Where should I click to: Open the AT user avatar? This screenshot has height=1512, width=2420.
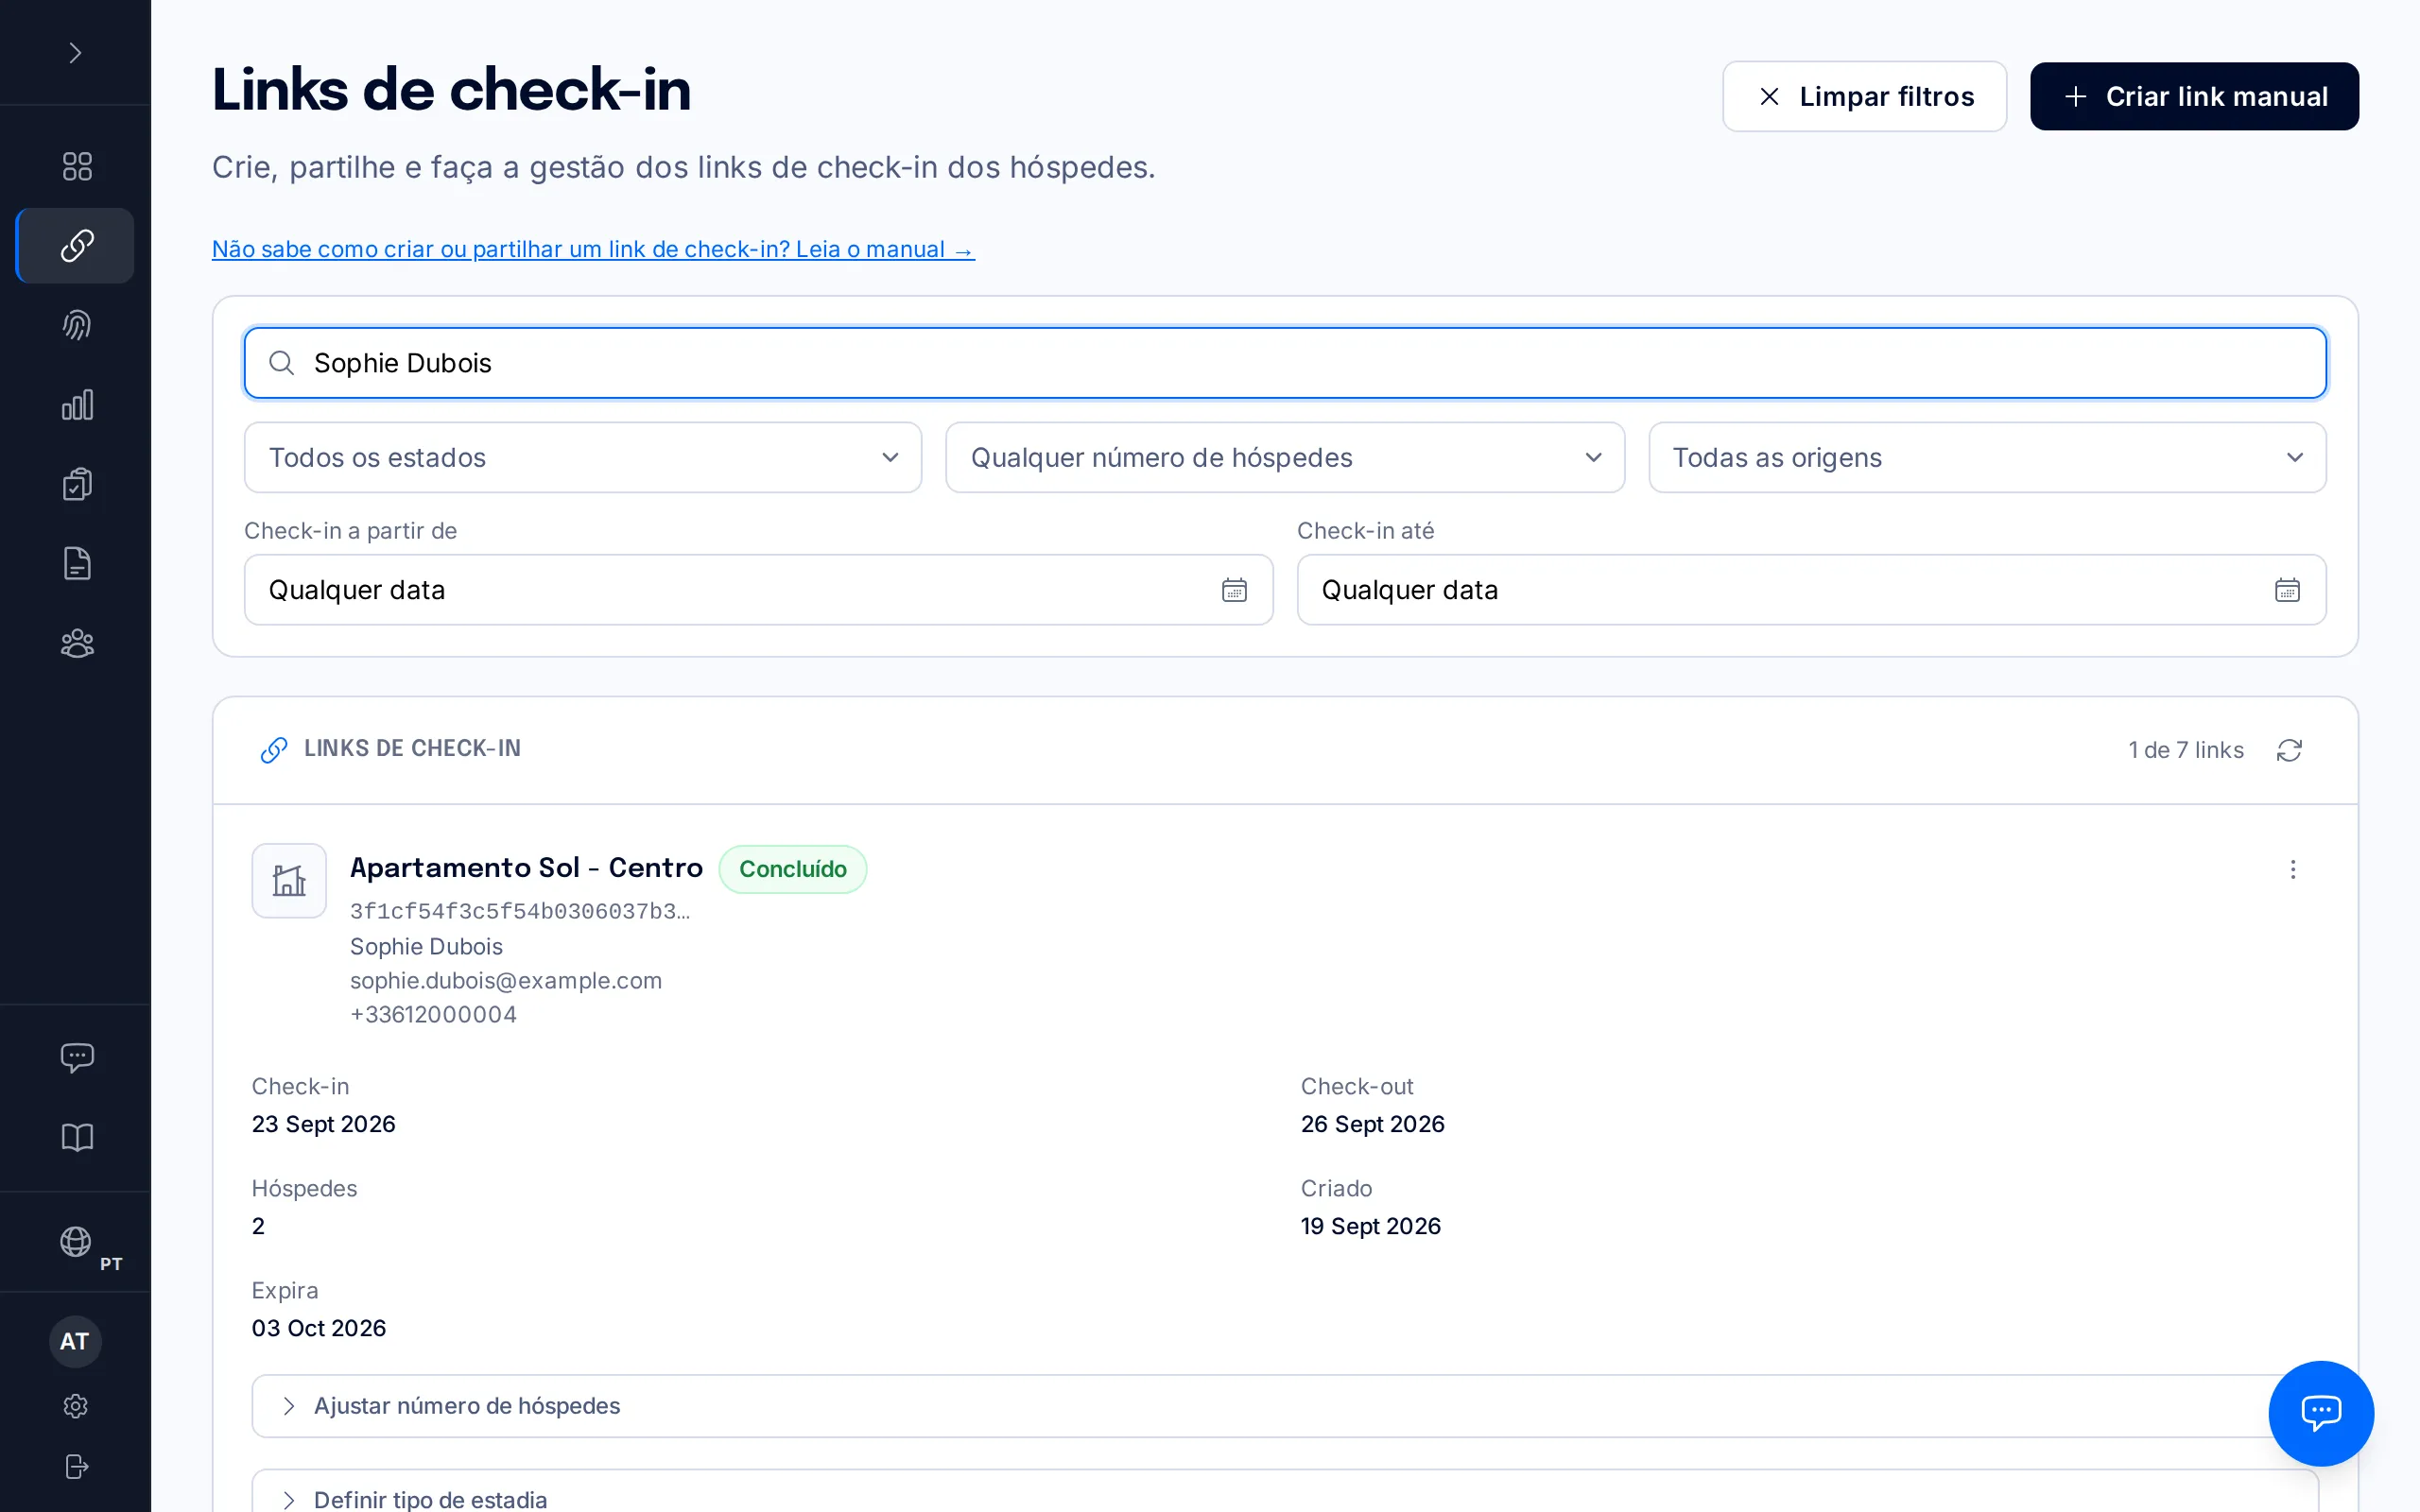tap(75, 1341)
